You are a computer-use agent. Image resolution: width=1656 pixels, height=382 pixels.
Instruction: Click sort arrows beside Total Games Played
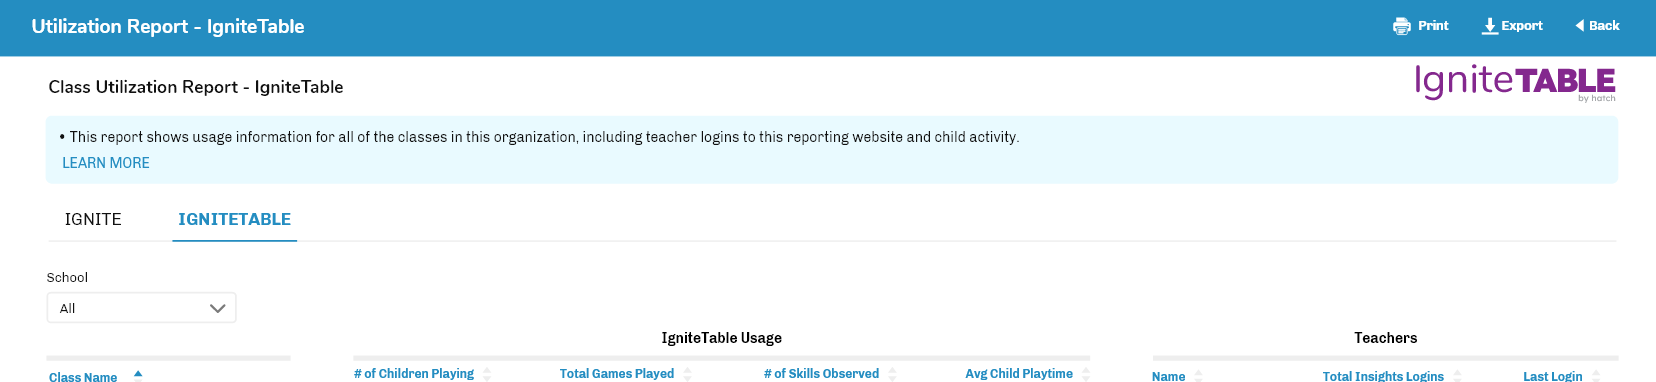click(687, 374)
